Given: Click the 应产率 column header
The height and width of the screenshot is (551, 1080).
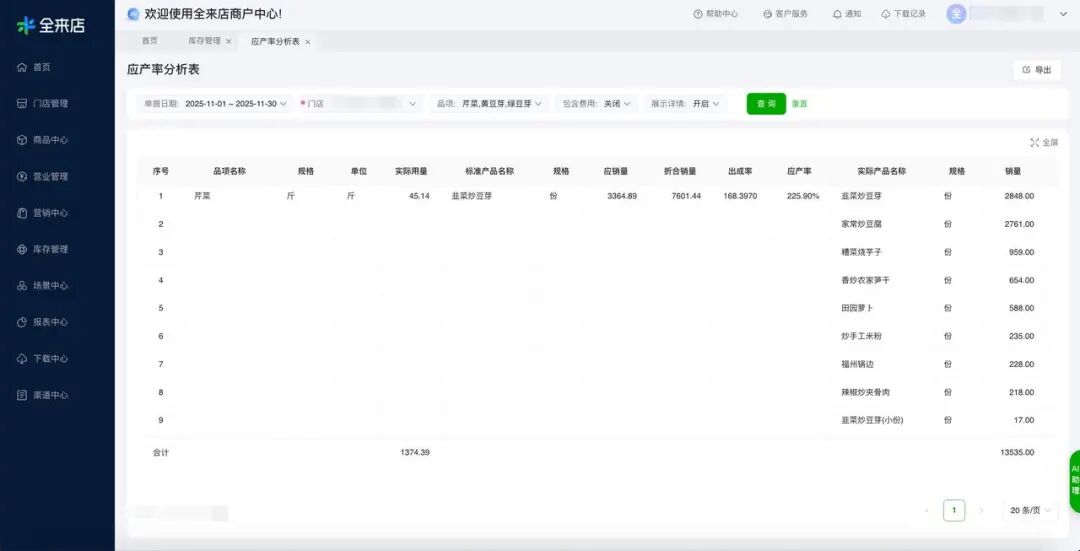Looking at the screenshot, I should 799,171.
